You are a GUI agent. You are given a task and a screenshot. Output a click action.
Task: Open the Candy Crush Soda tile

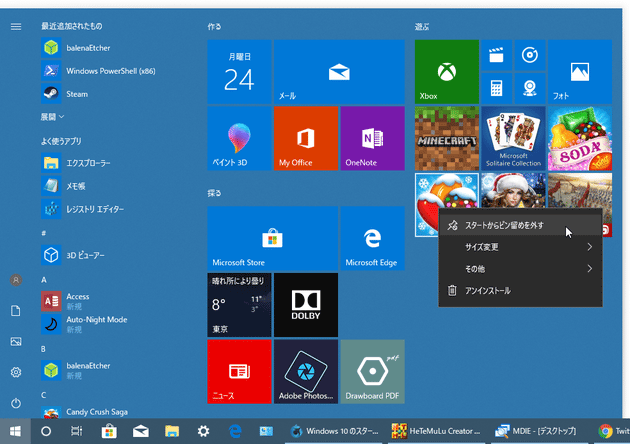(580, 138)
